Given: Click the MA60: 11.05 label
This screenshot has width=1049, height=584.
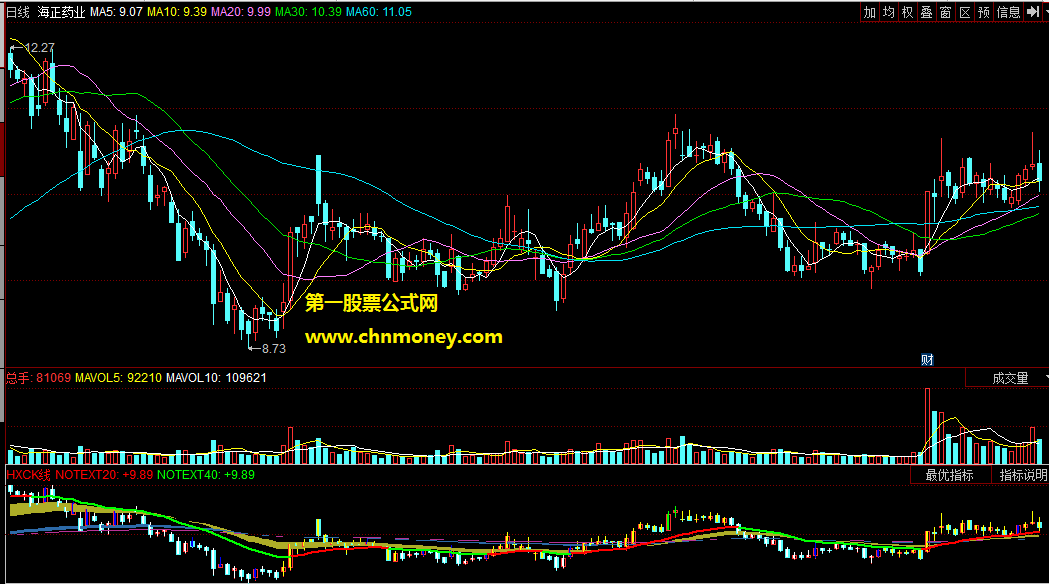Looking at the screenshot, I should 379,12.
